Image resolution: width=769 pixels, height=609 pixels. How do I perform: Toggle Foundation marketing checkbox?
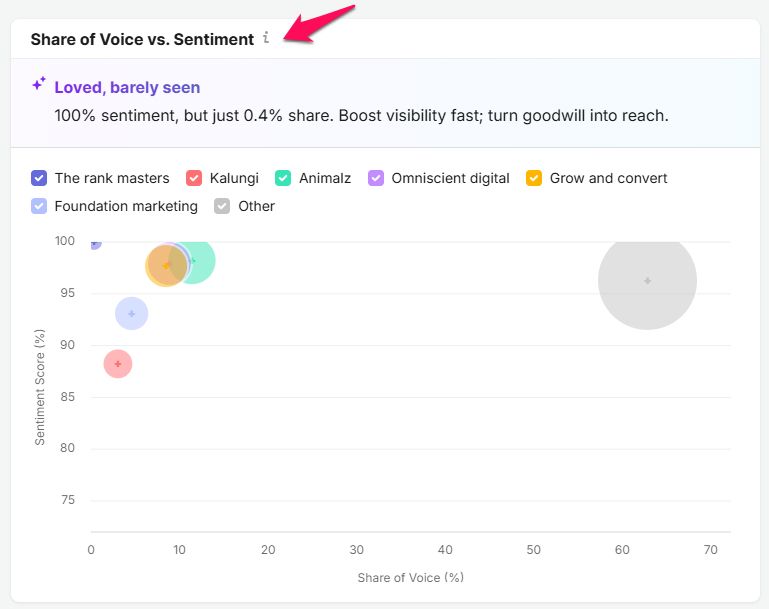coord(39,206)
